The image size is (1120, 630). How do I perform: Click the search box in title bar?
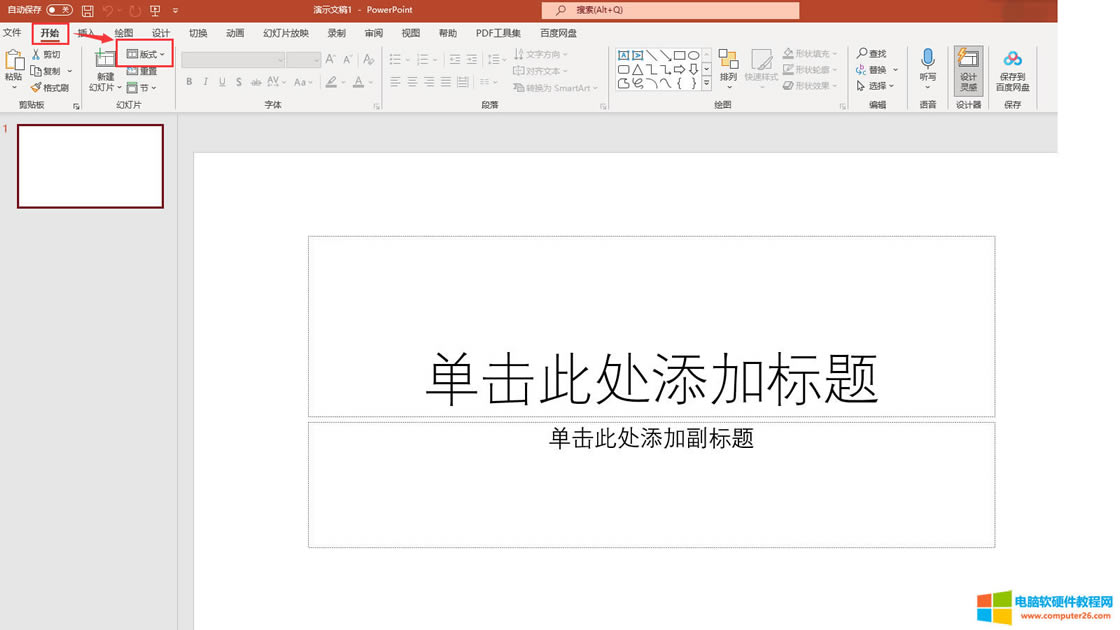click(x=670, y=10)
